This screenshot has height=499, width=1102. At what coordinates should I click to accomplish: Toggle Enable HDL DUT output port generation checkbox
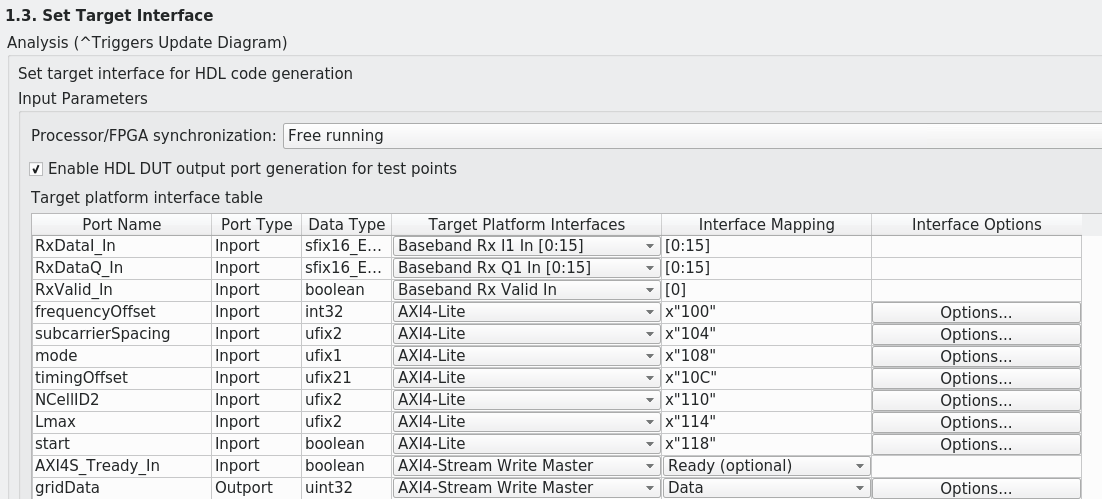(37, 169)
